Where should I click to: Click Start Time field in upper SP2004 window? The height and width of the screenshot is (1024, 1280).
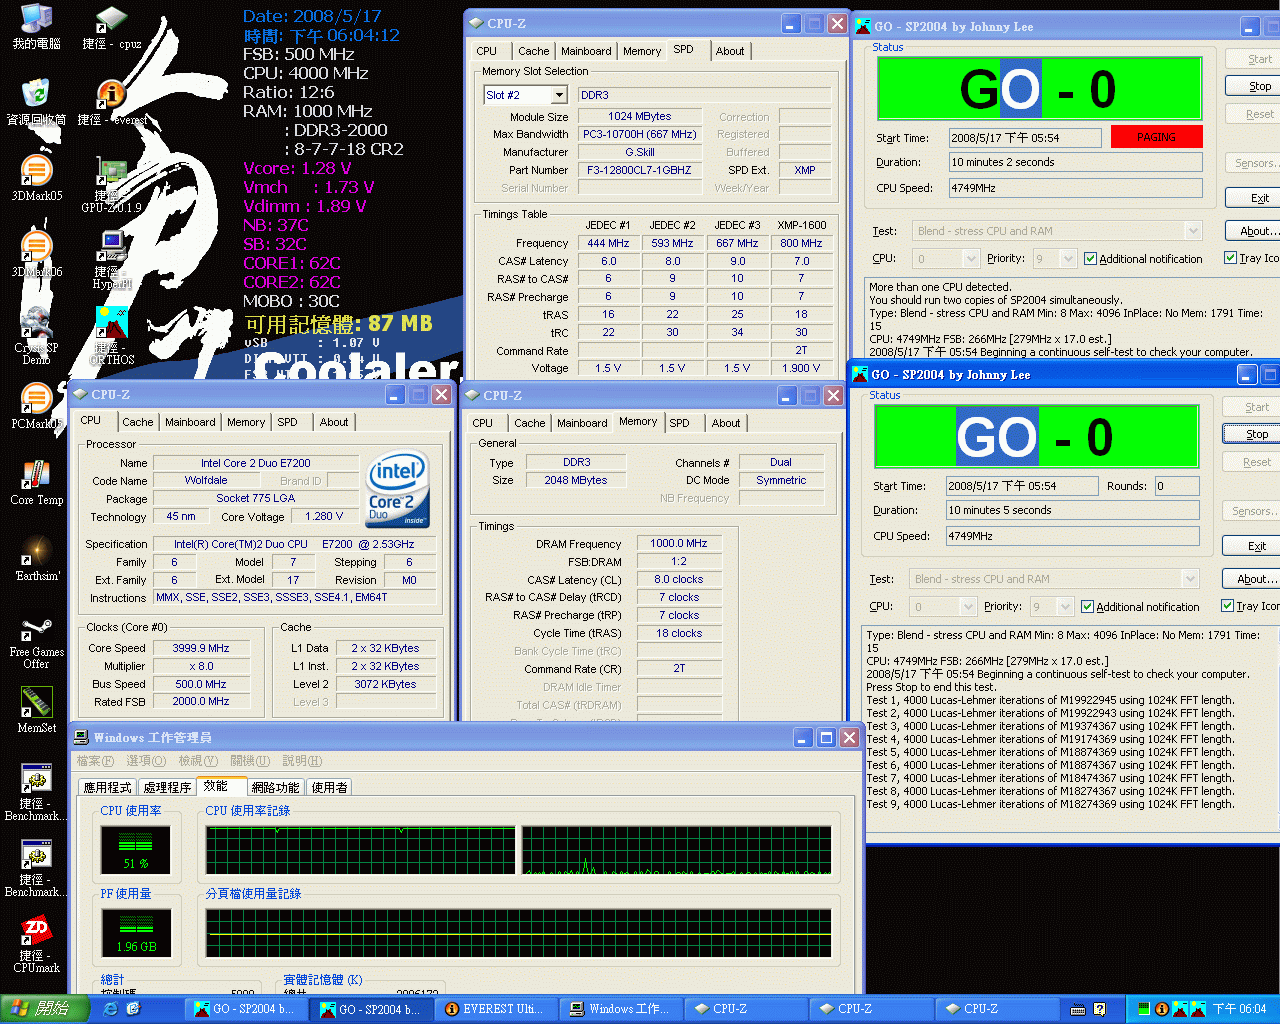click(1025, 138)
